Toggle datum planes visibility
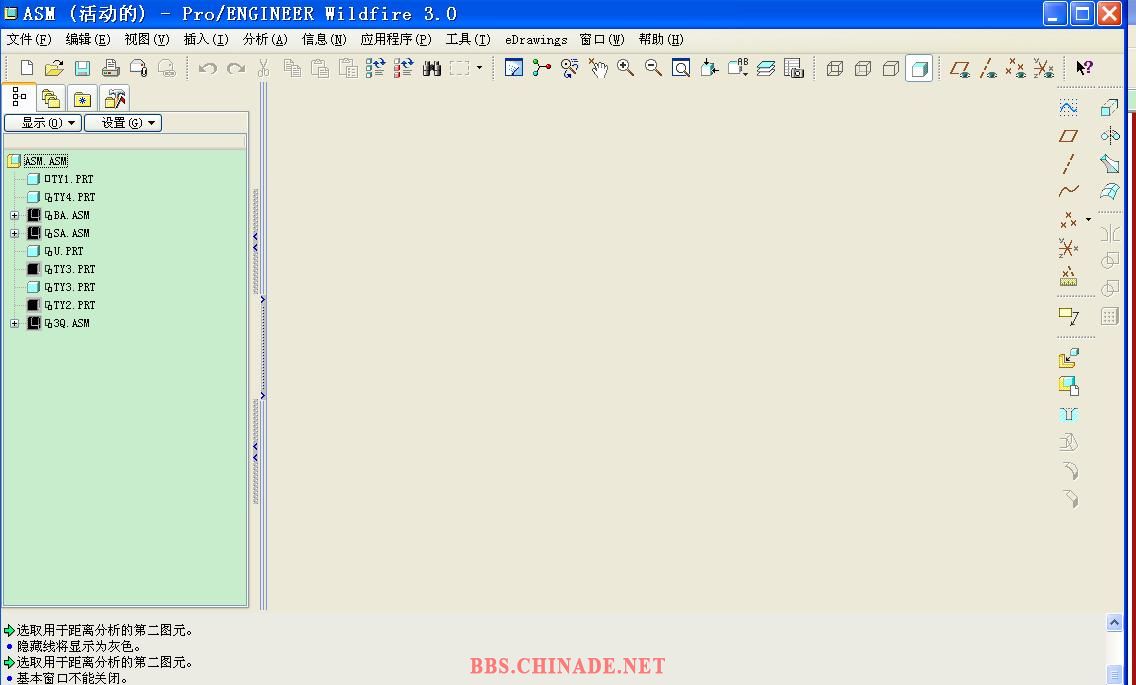The width and height of the screenshot is (1136, 685). [x=960, y=68]
